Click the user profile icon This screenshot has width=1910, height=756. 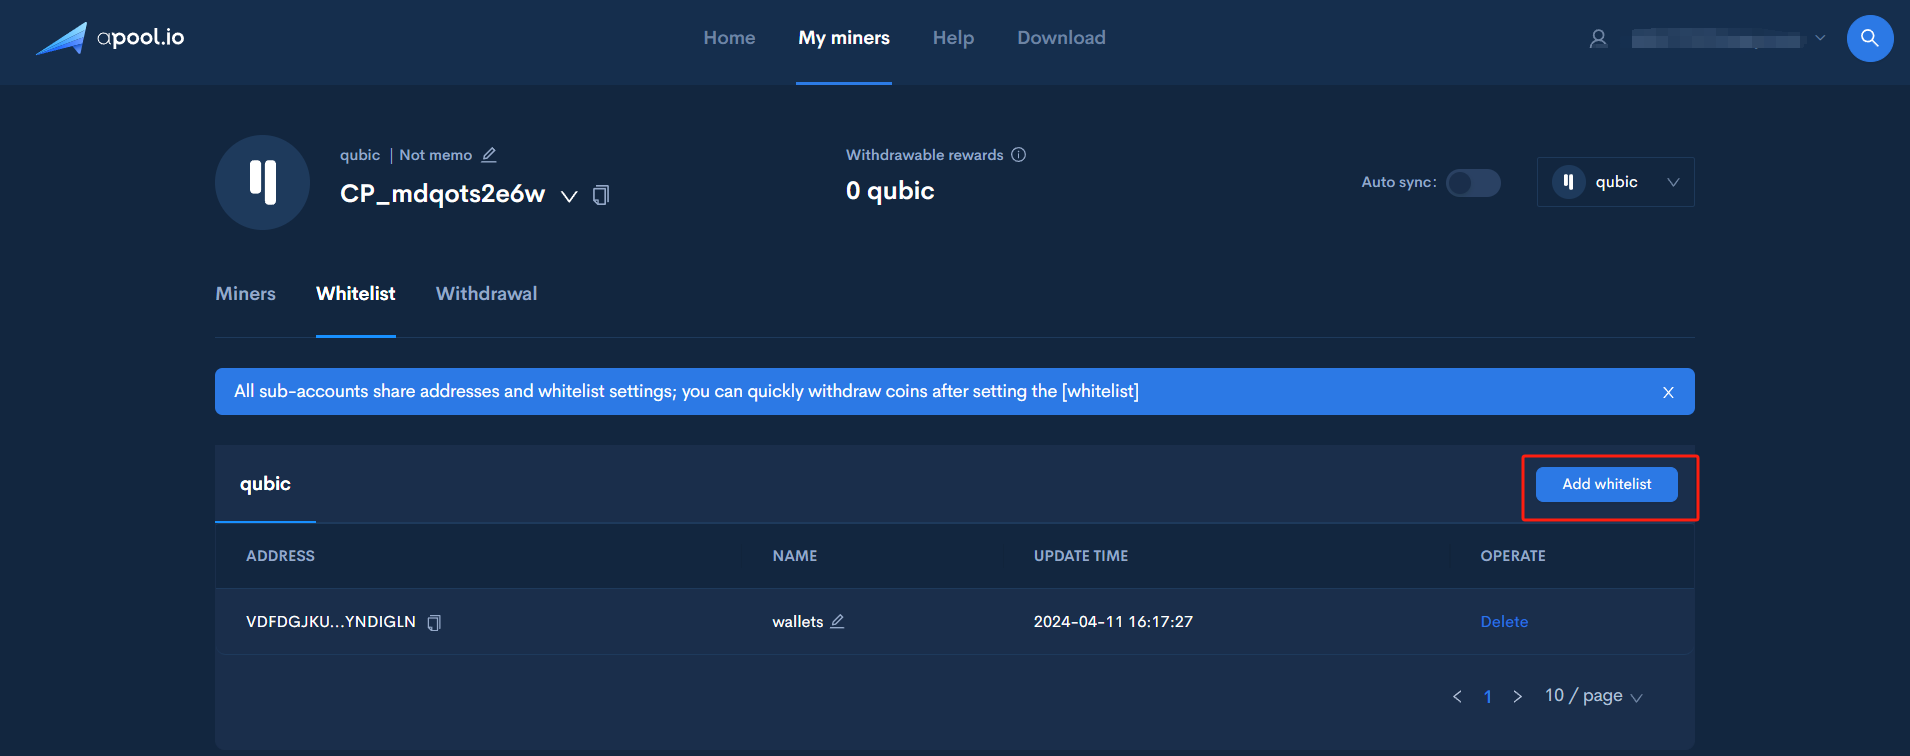[x=1598, y=39]
